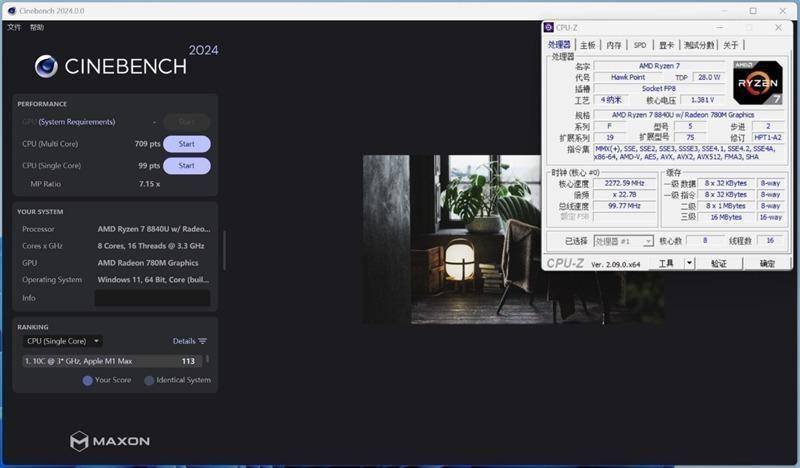
Task: Click the 验证 button in CPU-Z
Action: (x=718, y=263)
